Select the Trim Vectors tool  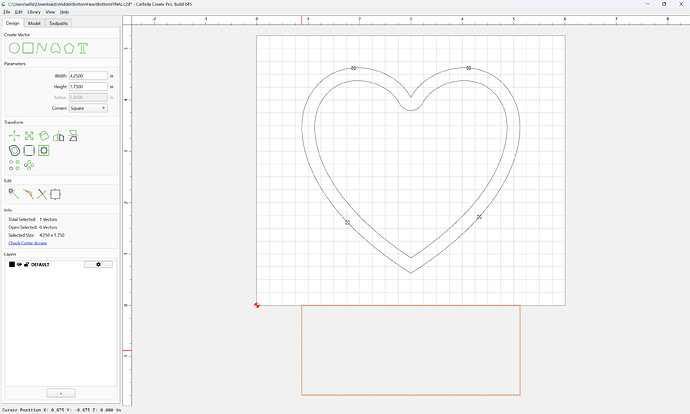pos(42,194)
